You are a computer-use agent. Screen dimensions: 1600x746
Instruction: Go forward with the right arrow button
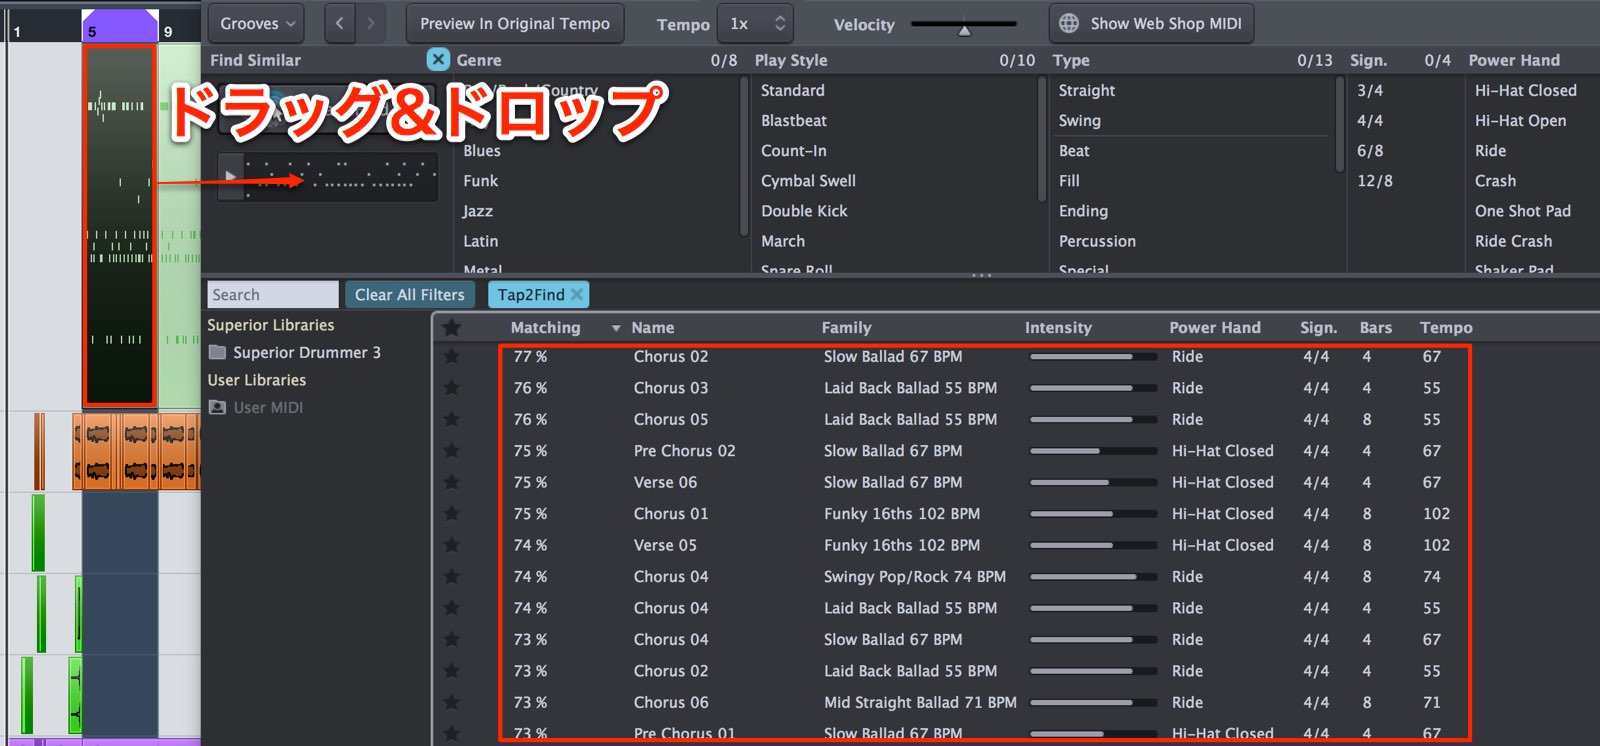(x=371, y=23)
